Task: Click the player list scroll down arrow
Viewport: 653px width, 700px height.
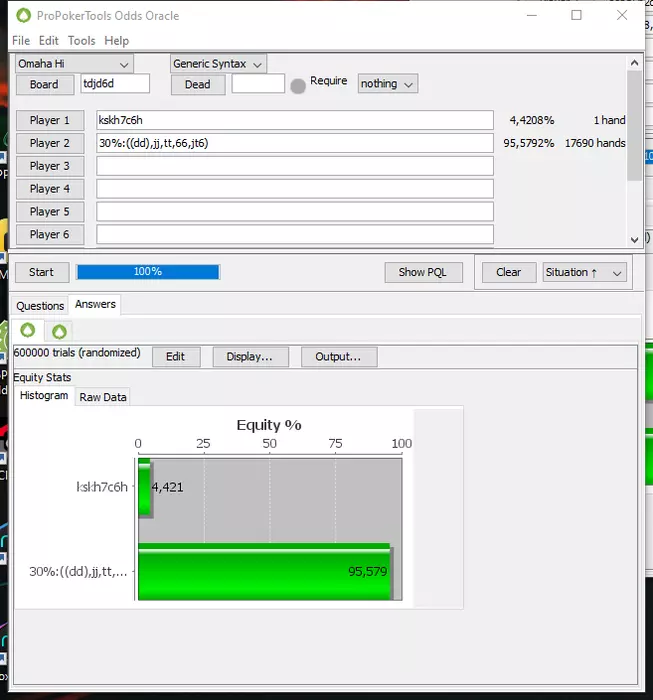Action: (x=634, y=239)
